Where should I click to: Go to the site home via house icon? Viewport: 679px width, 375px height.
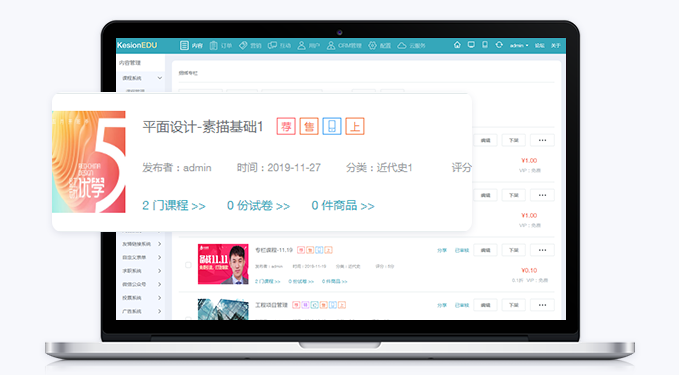point(457,45)
